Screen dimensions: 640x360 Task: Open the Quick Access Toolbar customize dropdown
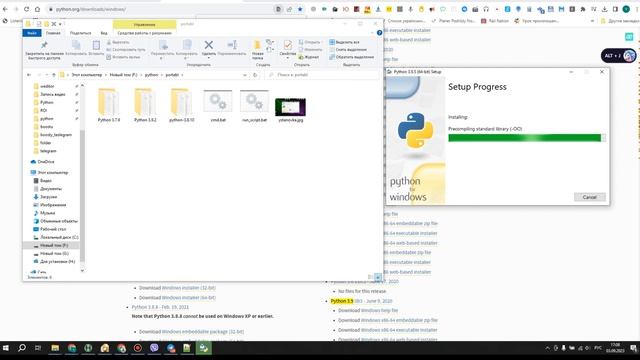click(x=60, y=24)
